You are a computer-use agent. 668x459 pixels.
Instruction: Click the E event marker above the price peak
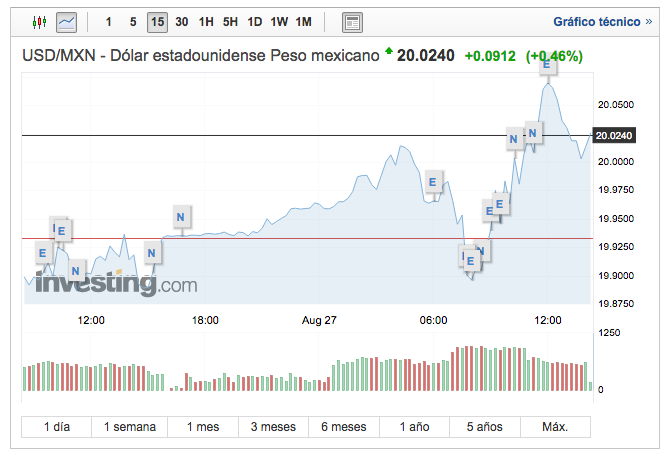546,64
